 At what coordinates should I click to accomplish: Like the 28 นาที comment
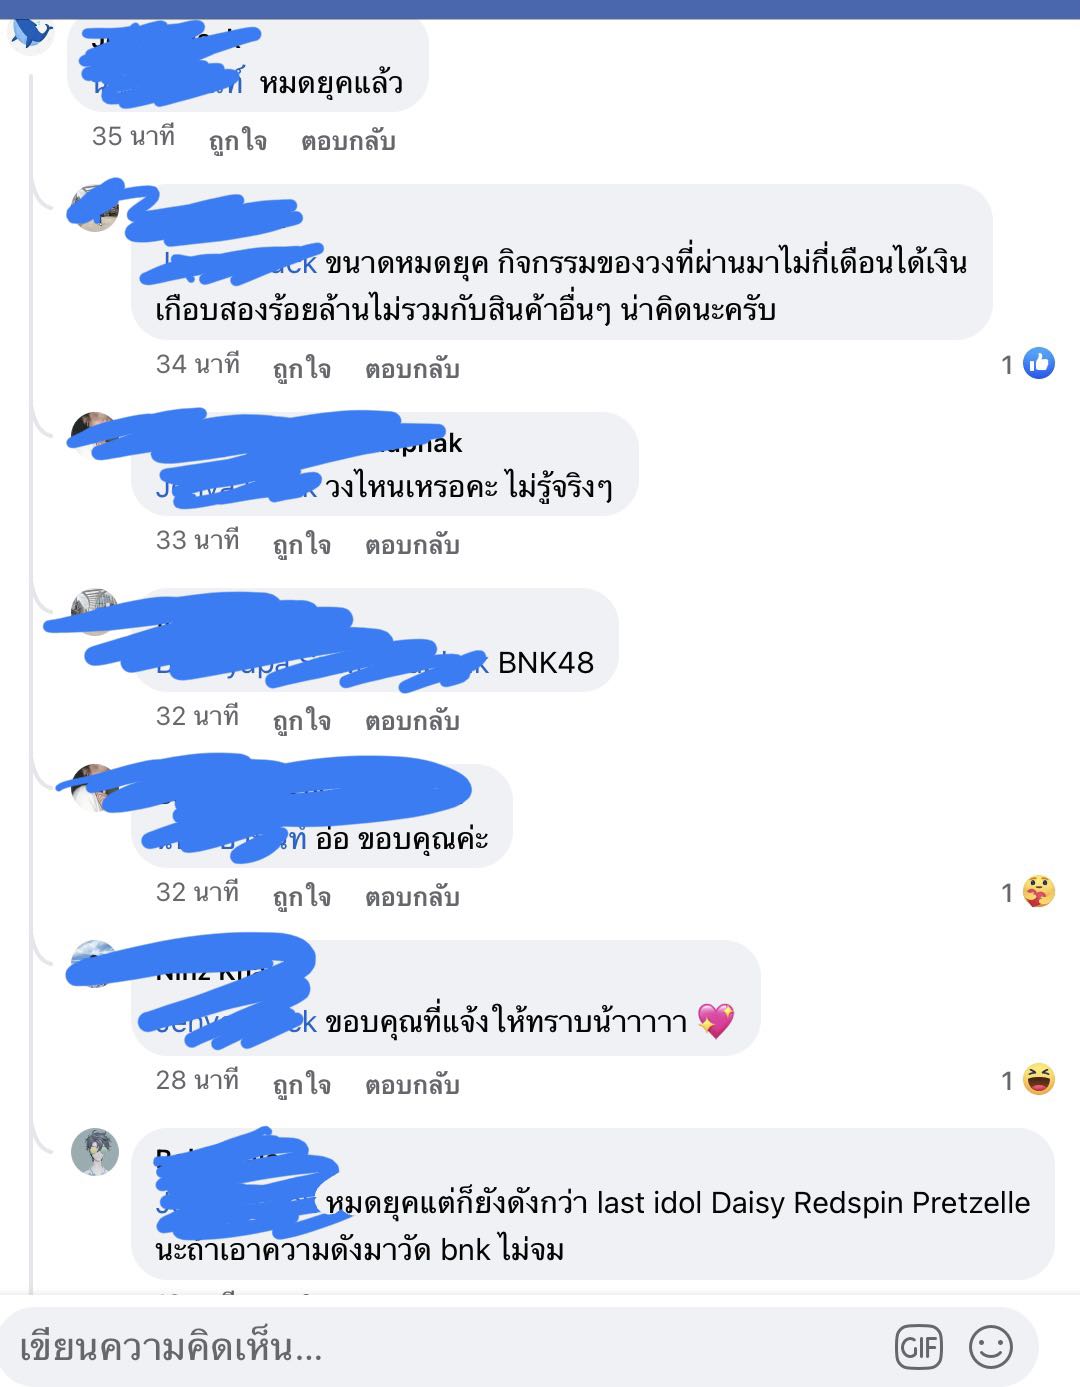point(302,1084)
